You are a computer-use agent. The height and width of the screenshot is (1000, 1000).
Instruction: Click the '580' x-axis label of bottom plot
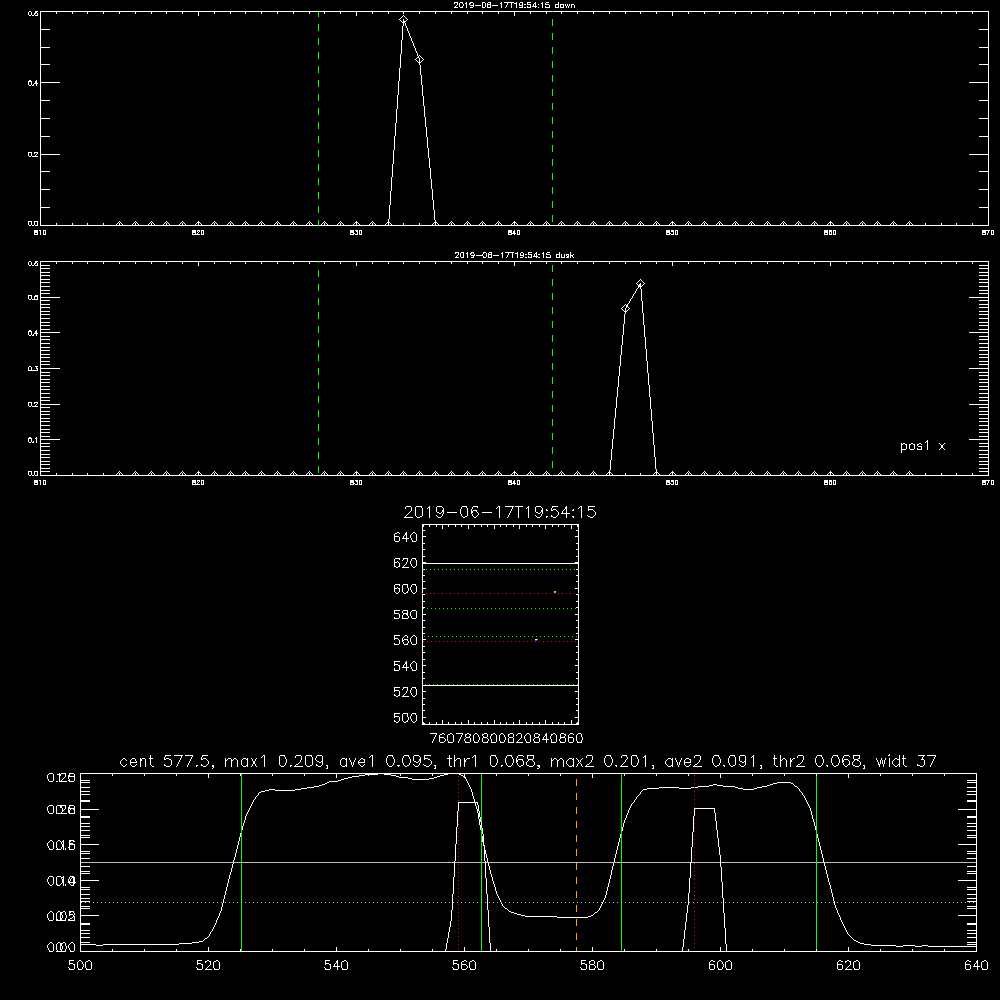tap(592, 966)
